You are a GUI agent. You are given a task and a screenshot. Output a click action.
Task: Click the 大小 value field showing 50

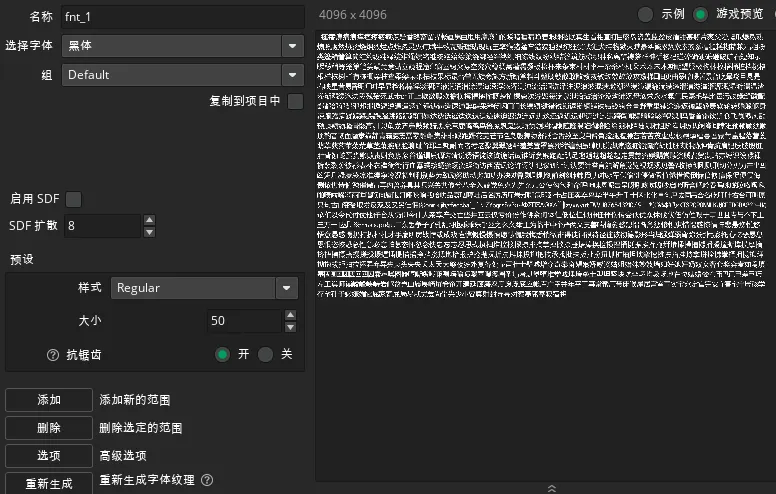pos(245,321)
